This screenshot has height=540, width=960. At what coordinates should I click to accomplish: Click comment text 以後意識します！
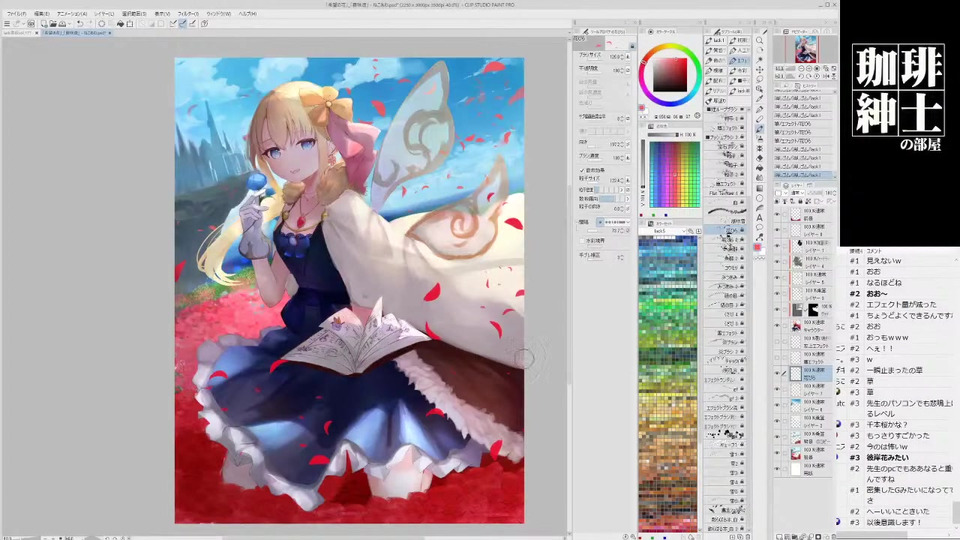click(894, 522)
